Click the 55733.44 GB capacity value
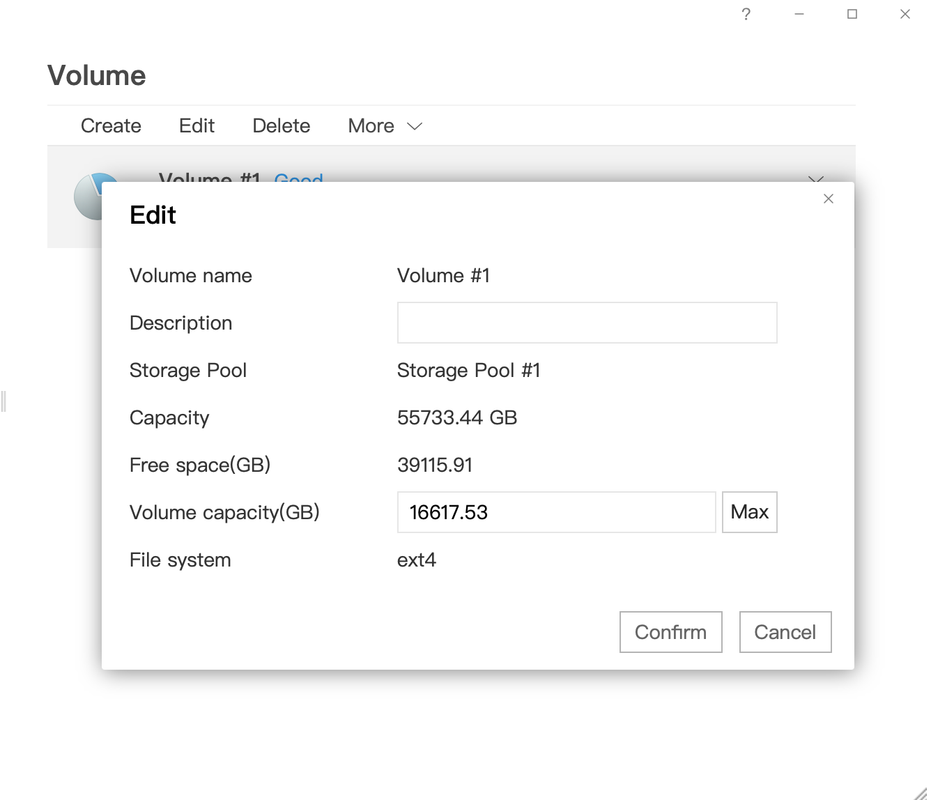The image size is (931, 800). tap(457, 418)
